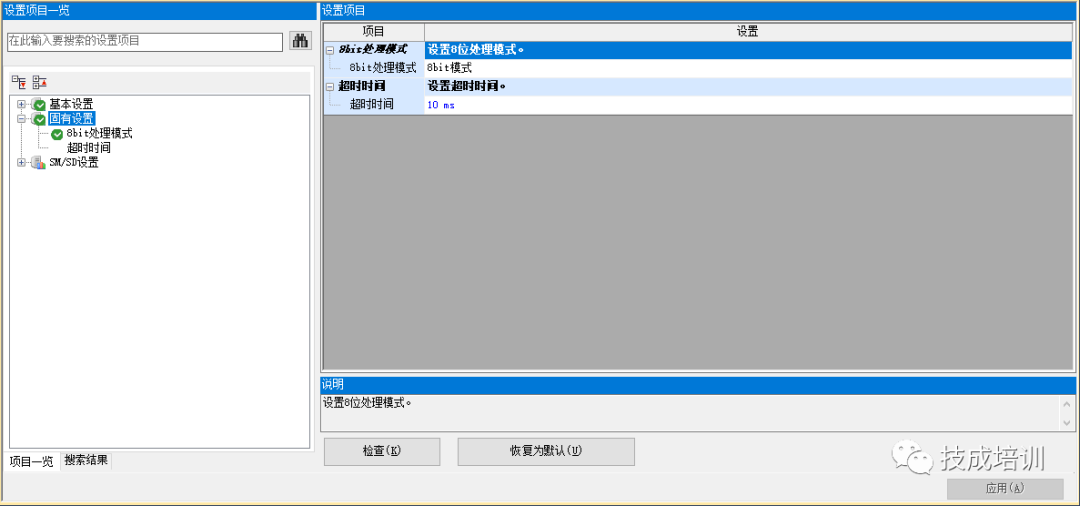Click the description scrollbar down arrow

[x=1067, y=422]
